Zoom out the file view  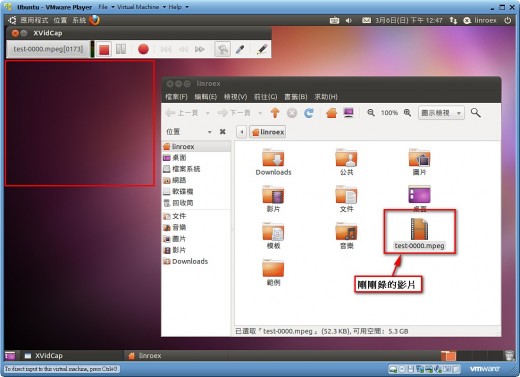pos(371,113)
